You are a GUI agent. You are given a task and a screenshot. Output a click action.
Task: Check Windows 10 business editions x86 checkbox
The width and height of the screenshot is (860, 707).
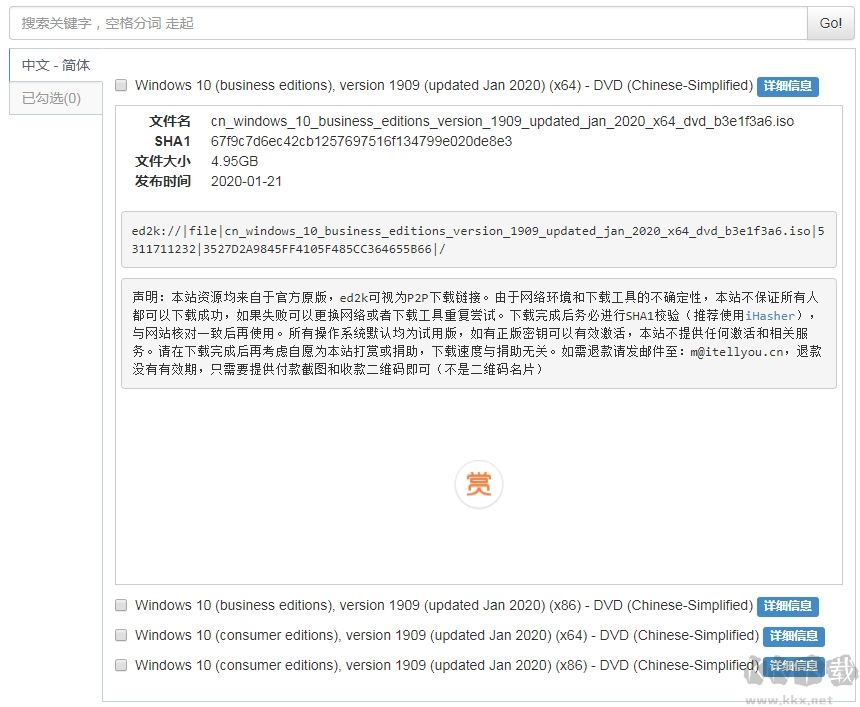(121, 605)
